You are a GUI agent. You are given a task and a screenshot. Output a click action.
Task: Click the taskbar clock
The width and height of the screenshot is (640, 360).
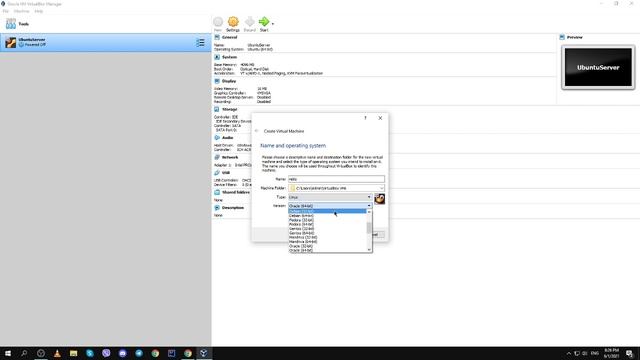(611, 353)
